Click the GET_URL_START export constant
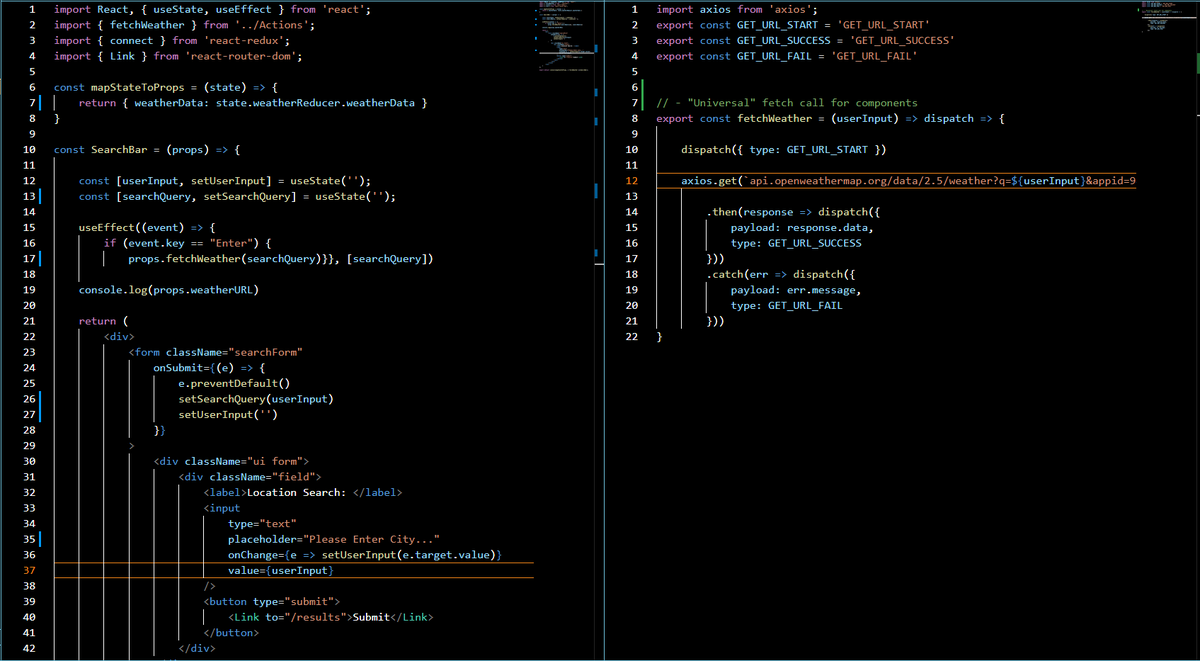Viewport: 1200px width, 661px height. click(775, 24)
